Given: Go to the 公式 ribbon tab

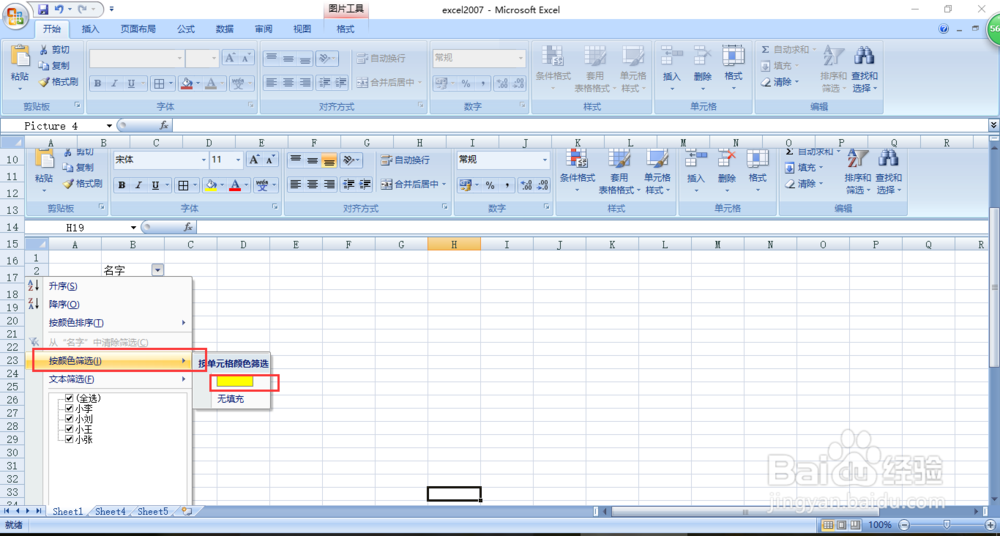Looking at the screenshot, I should (186, 29).
